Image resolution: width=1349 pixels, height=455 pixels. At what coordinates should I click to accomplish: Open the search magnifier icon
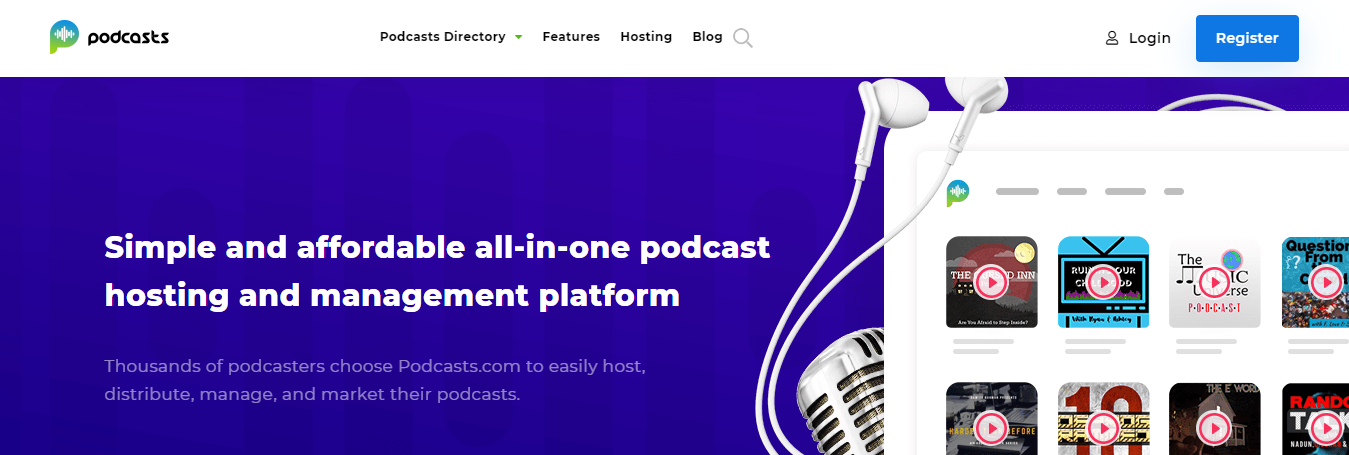coord(742,38)
